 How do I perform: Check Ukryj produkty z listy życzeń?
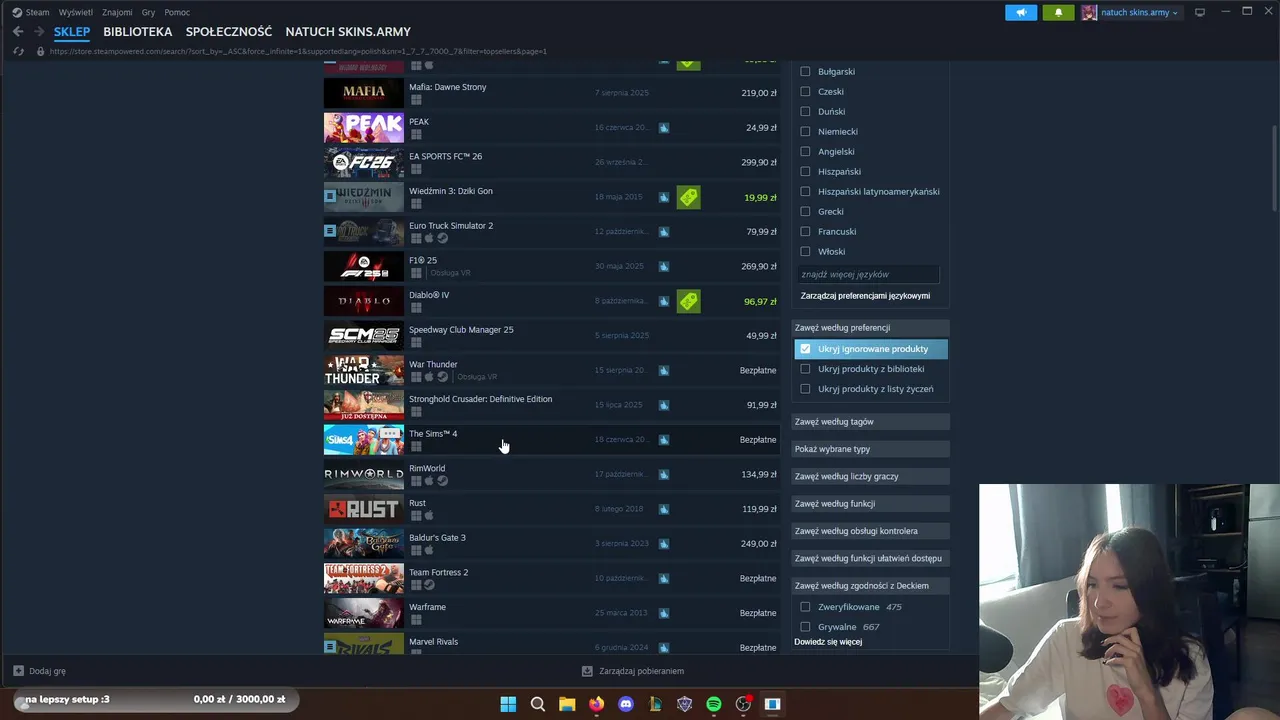805,389
